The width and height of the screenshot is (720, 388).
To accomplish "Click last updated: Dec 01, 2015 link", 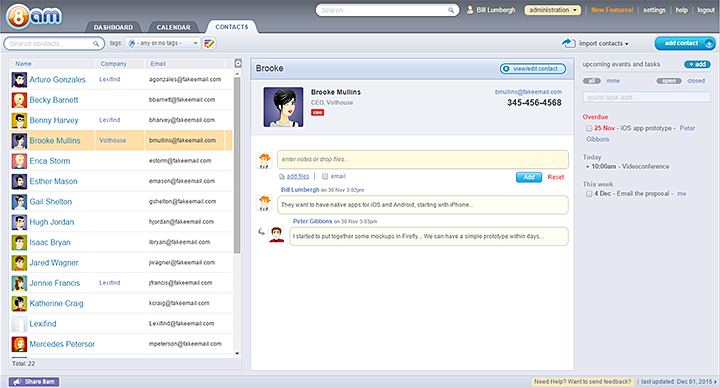I will [679, 382].
